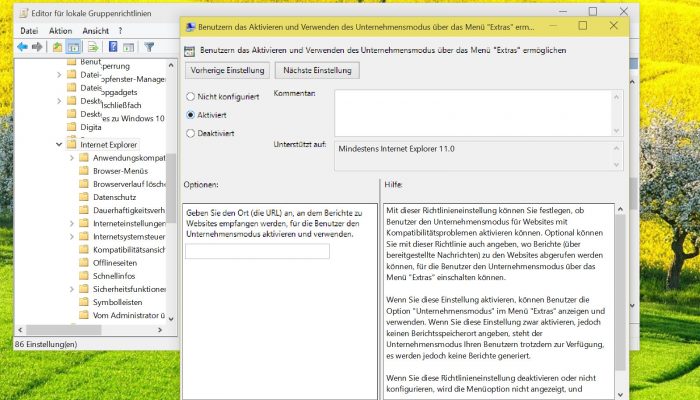
Task: Click the Filter funnel icon
Action: click(149, 47)
